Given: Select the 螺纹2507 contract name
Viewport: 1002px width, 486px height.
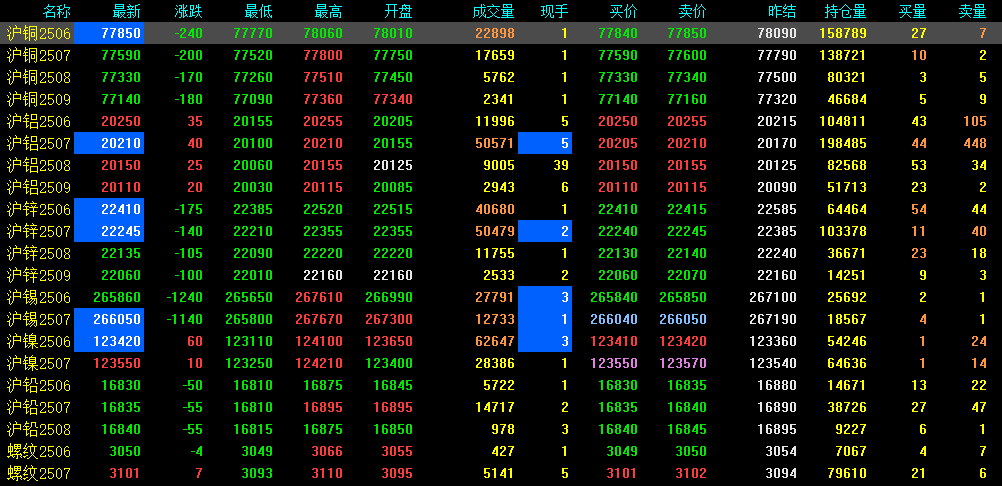Looking at the screenshot, I should coord(38,473).
